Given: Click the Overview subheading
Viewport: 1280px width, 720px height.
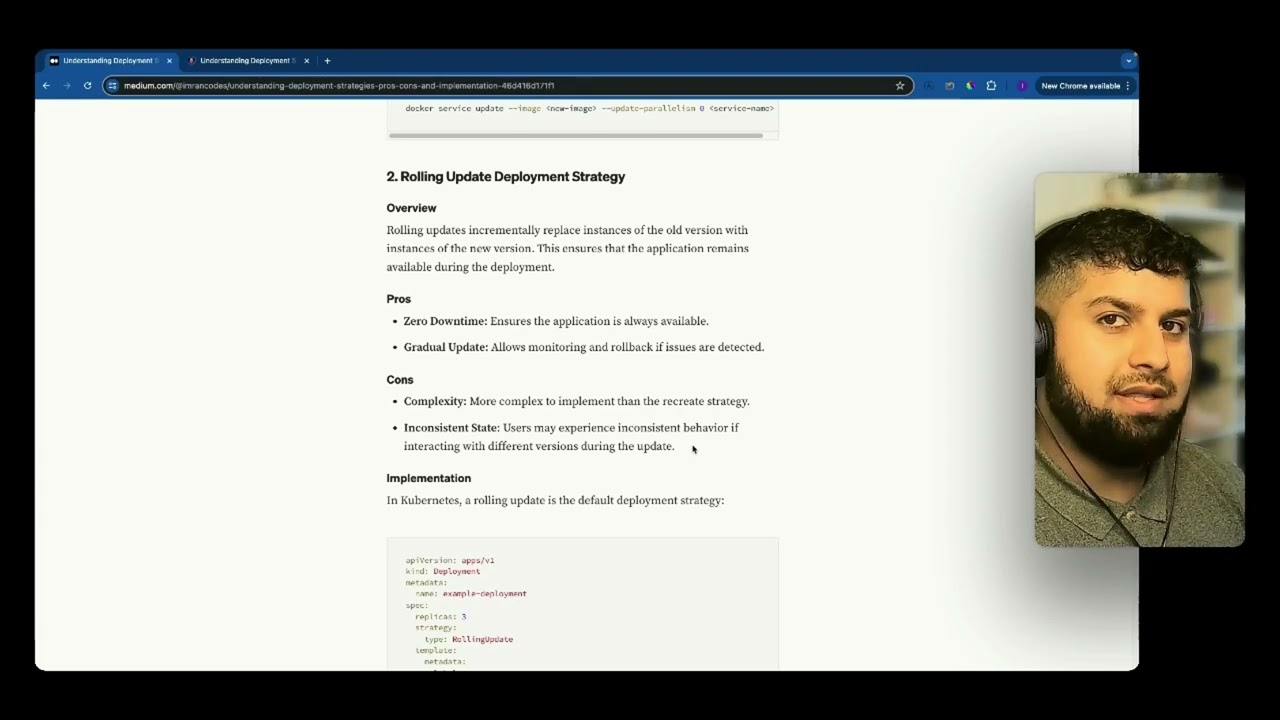Looking at the screenshot, I should click(x=411, y=208).
